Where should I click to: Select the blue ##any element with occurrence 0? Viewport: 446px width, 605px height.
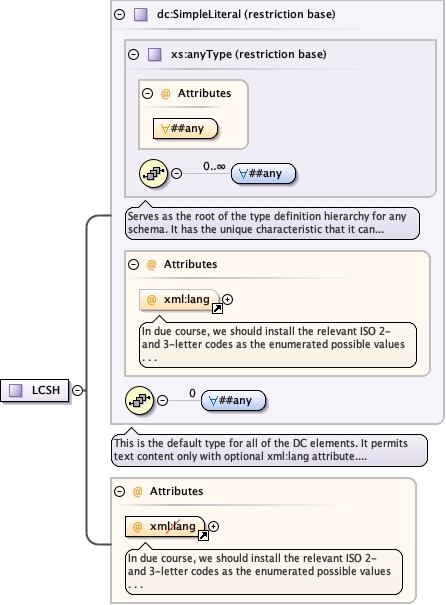[x=233, y=401]
